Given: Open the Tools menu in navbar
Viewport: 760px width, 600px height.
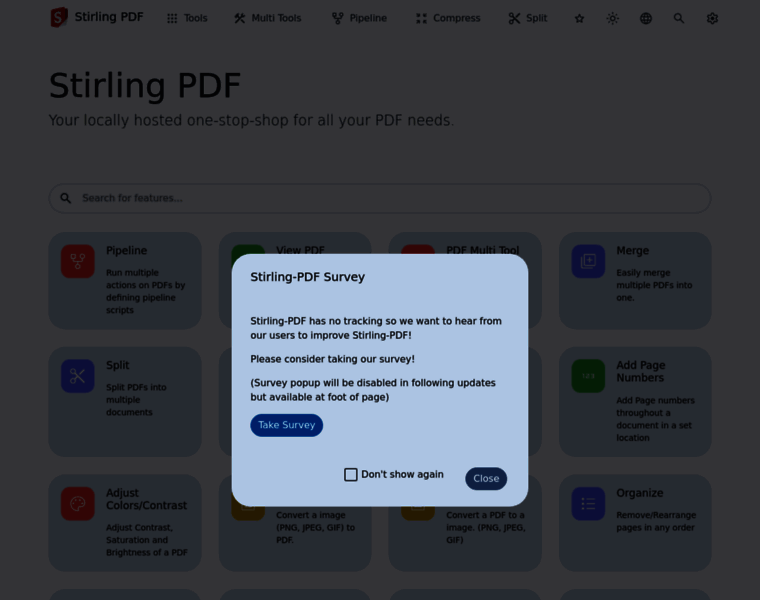Looking at the screenshot, I should [187, 18].
